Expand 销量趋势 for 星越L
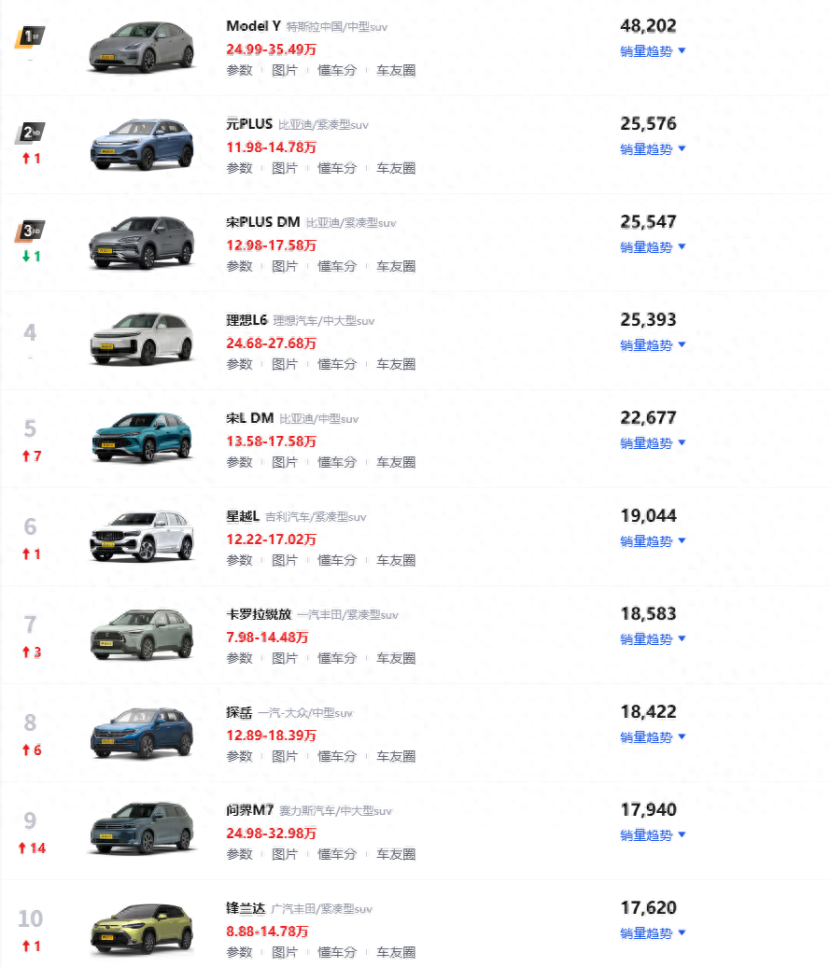This screenshot has height=967, width=830. pyautogui.click(x=652, y=541)
